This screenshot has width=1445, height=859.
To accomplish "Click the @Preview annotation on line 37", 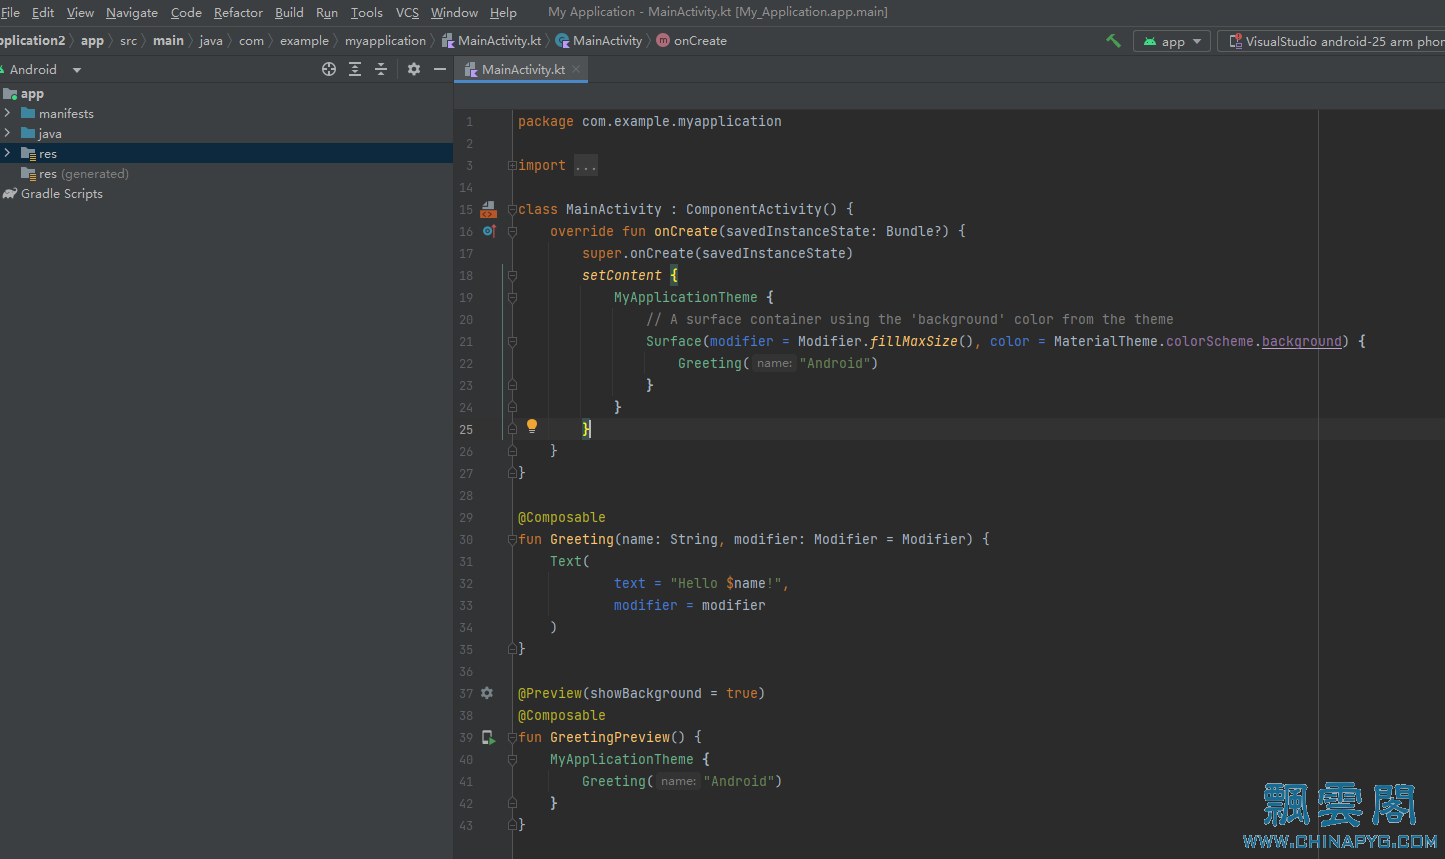I will 550,693.
